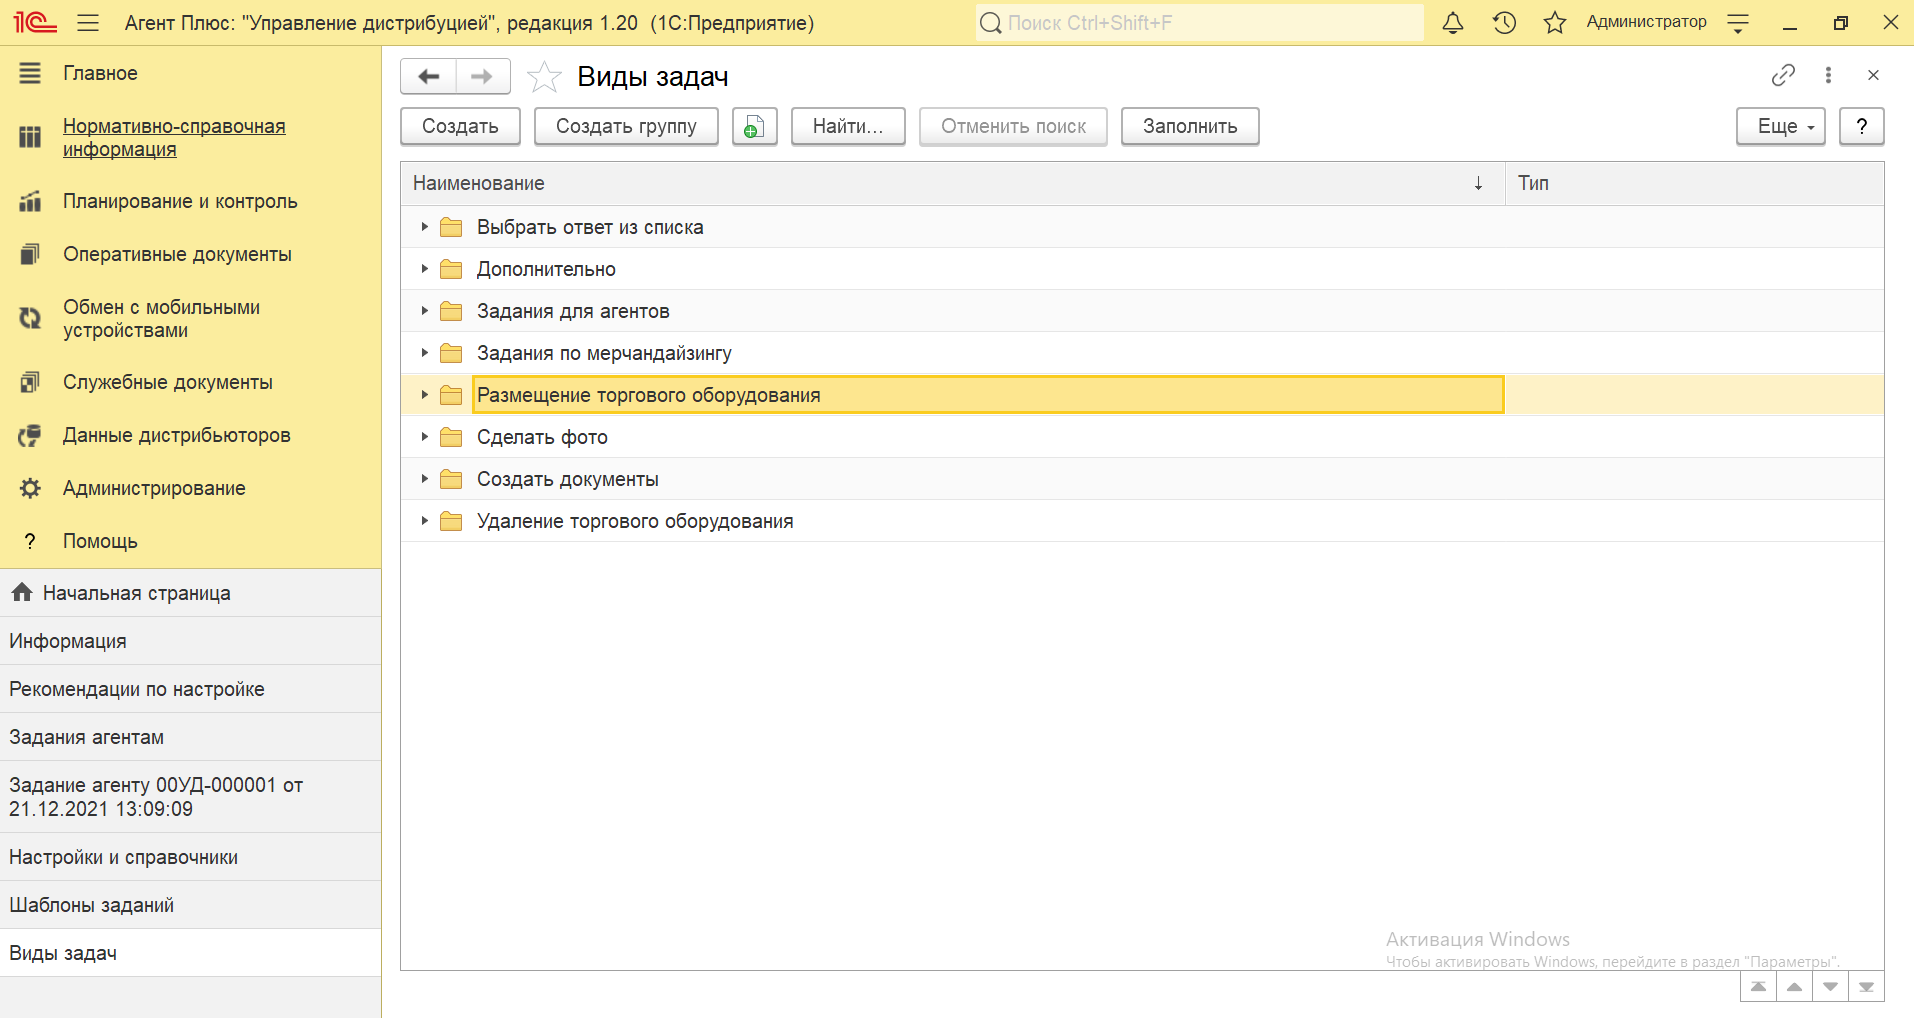Screen dimensions: 1914x1018
Task: Click the Создать группу button
Action: point(626,127)
